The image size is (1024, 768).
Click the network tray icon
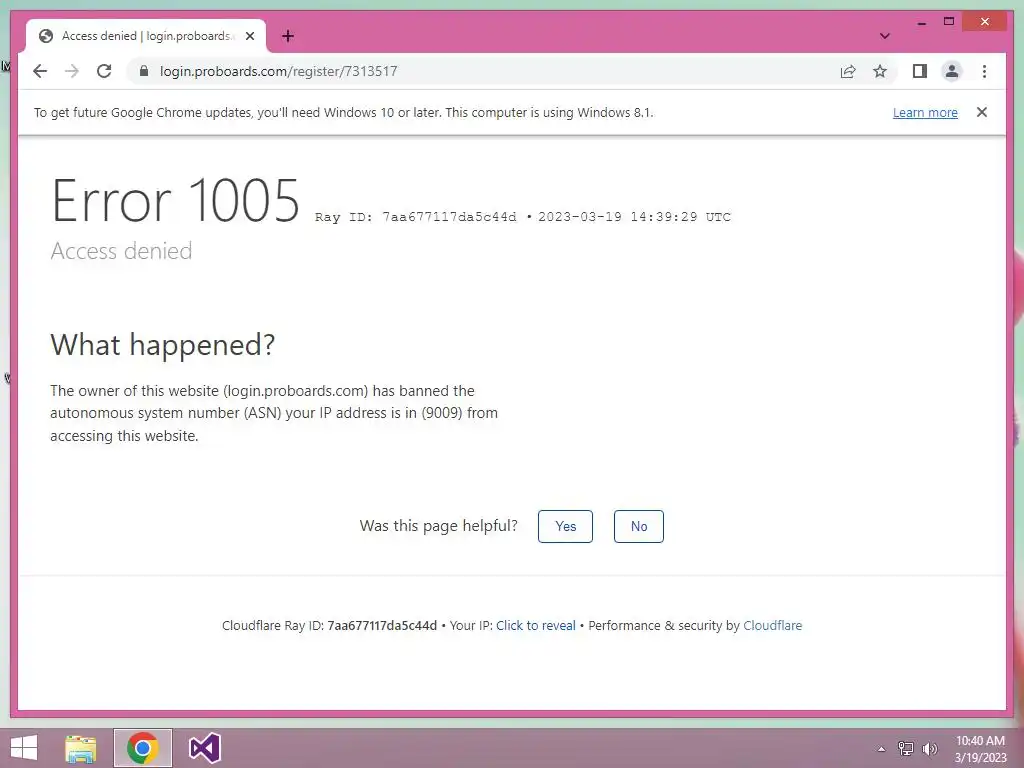(x=905, y=748)
